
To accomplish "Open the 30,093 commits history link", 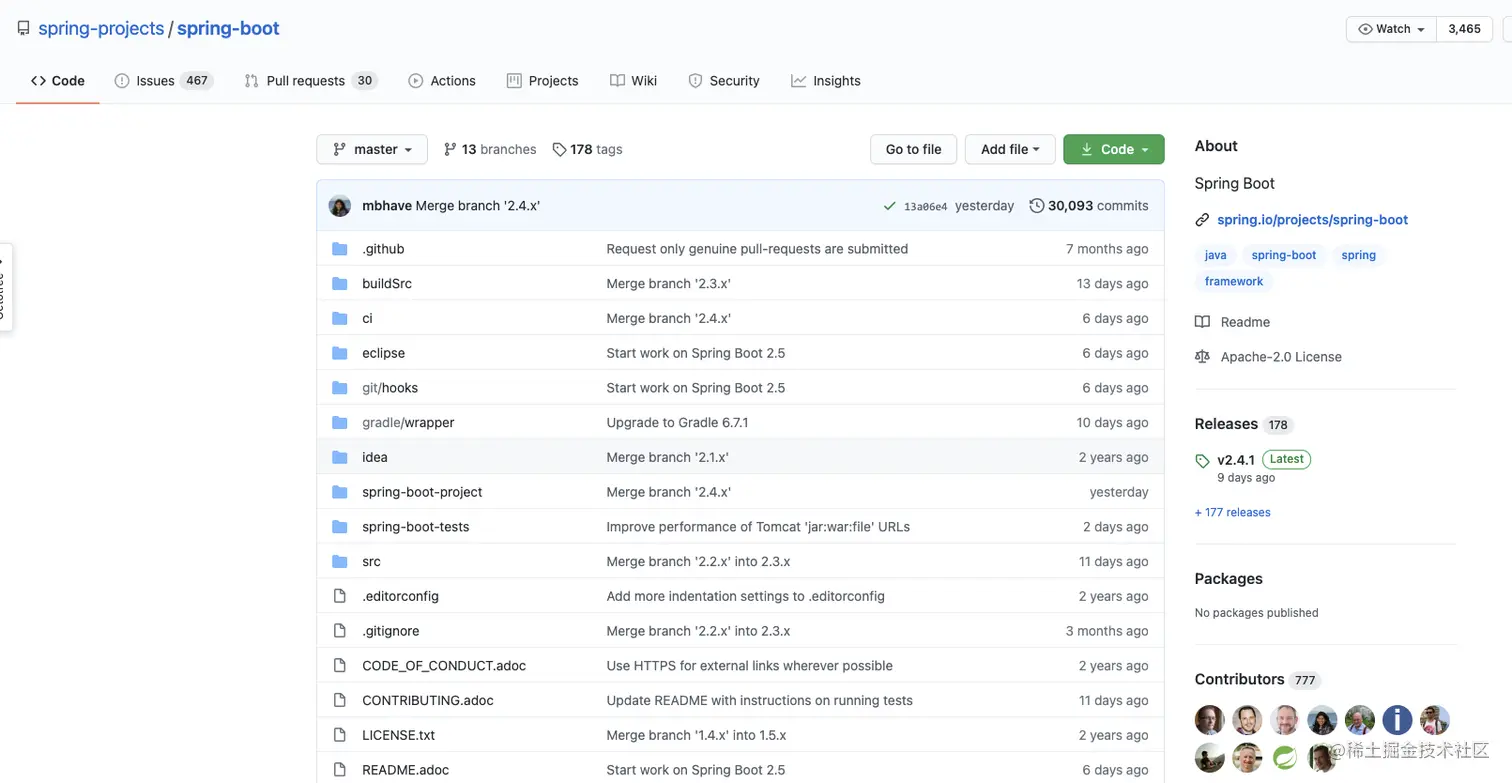I will (x=1089, y=206).
